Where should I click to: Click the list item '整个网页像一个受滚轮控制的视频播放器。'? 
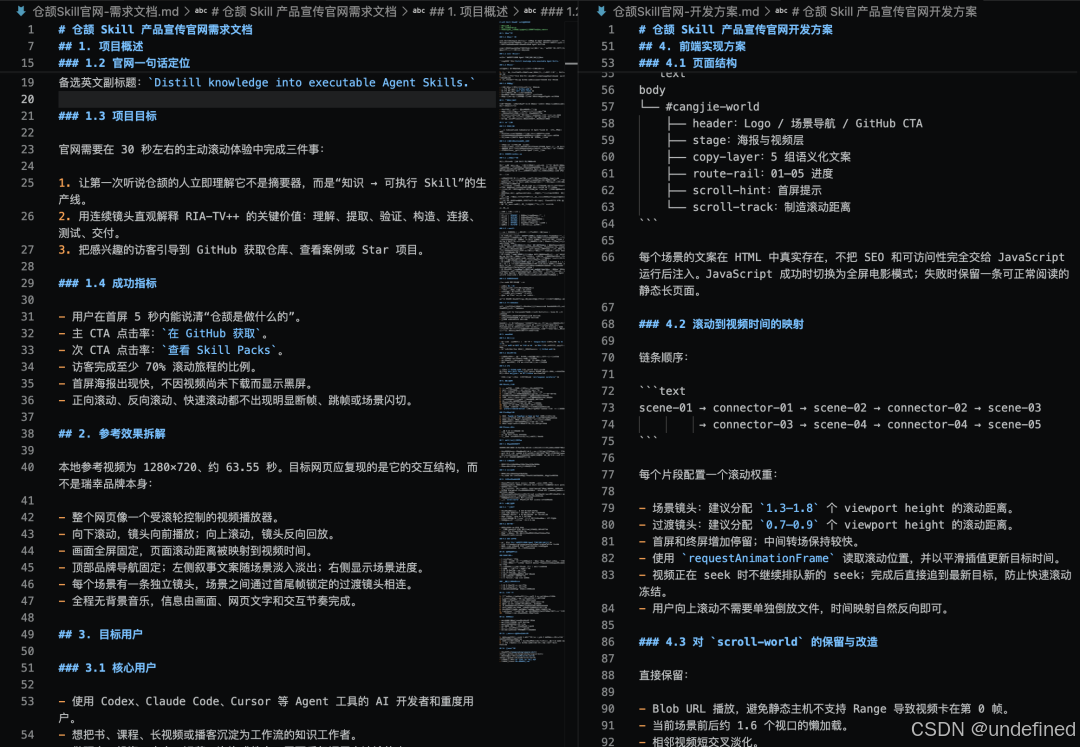pos(169,517)
